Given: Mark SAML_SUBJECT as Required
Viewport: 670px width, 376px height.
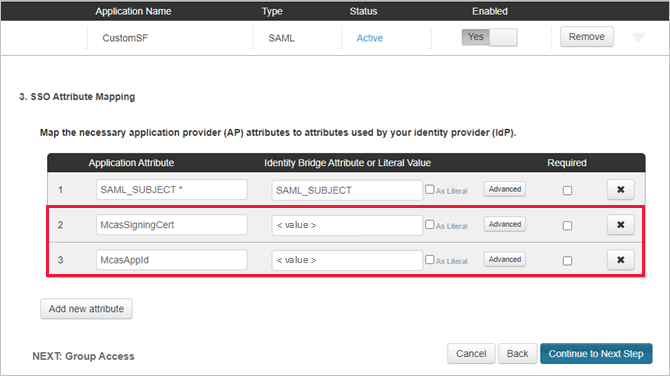Looking at the screenshot, I should pyautogui.click(x=567, y=191).
